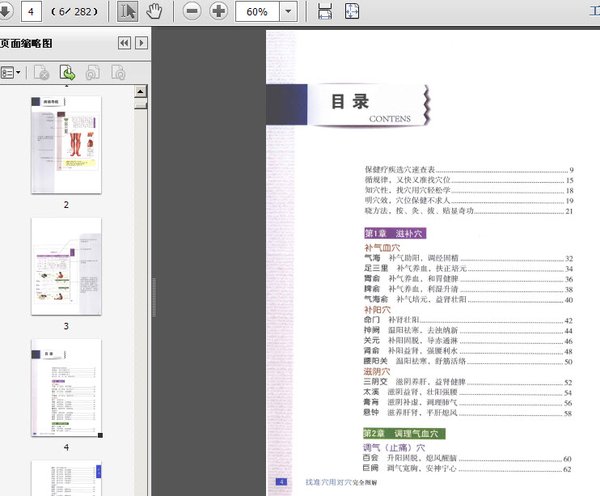Click the fit width scrolling icon

325,12
